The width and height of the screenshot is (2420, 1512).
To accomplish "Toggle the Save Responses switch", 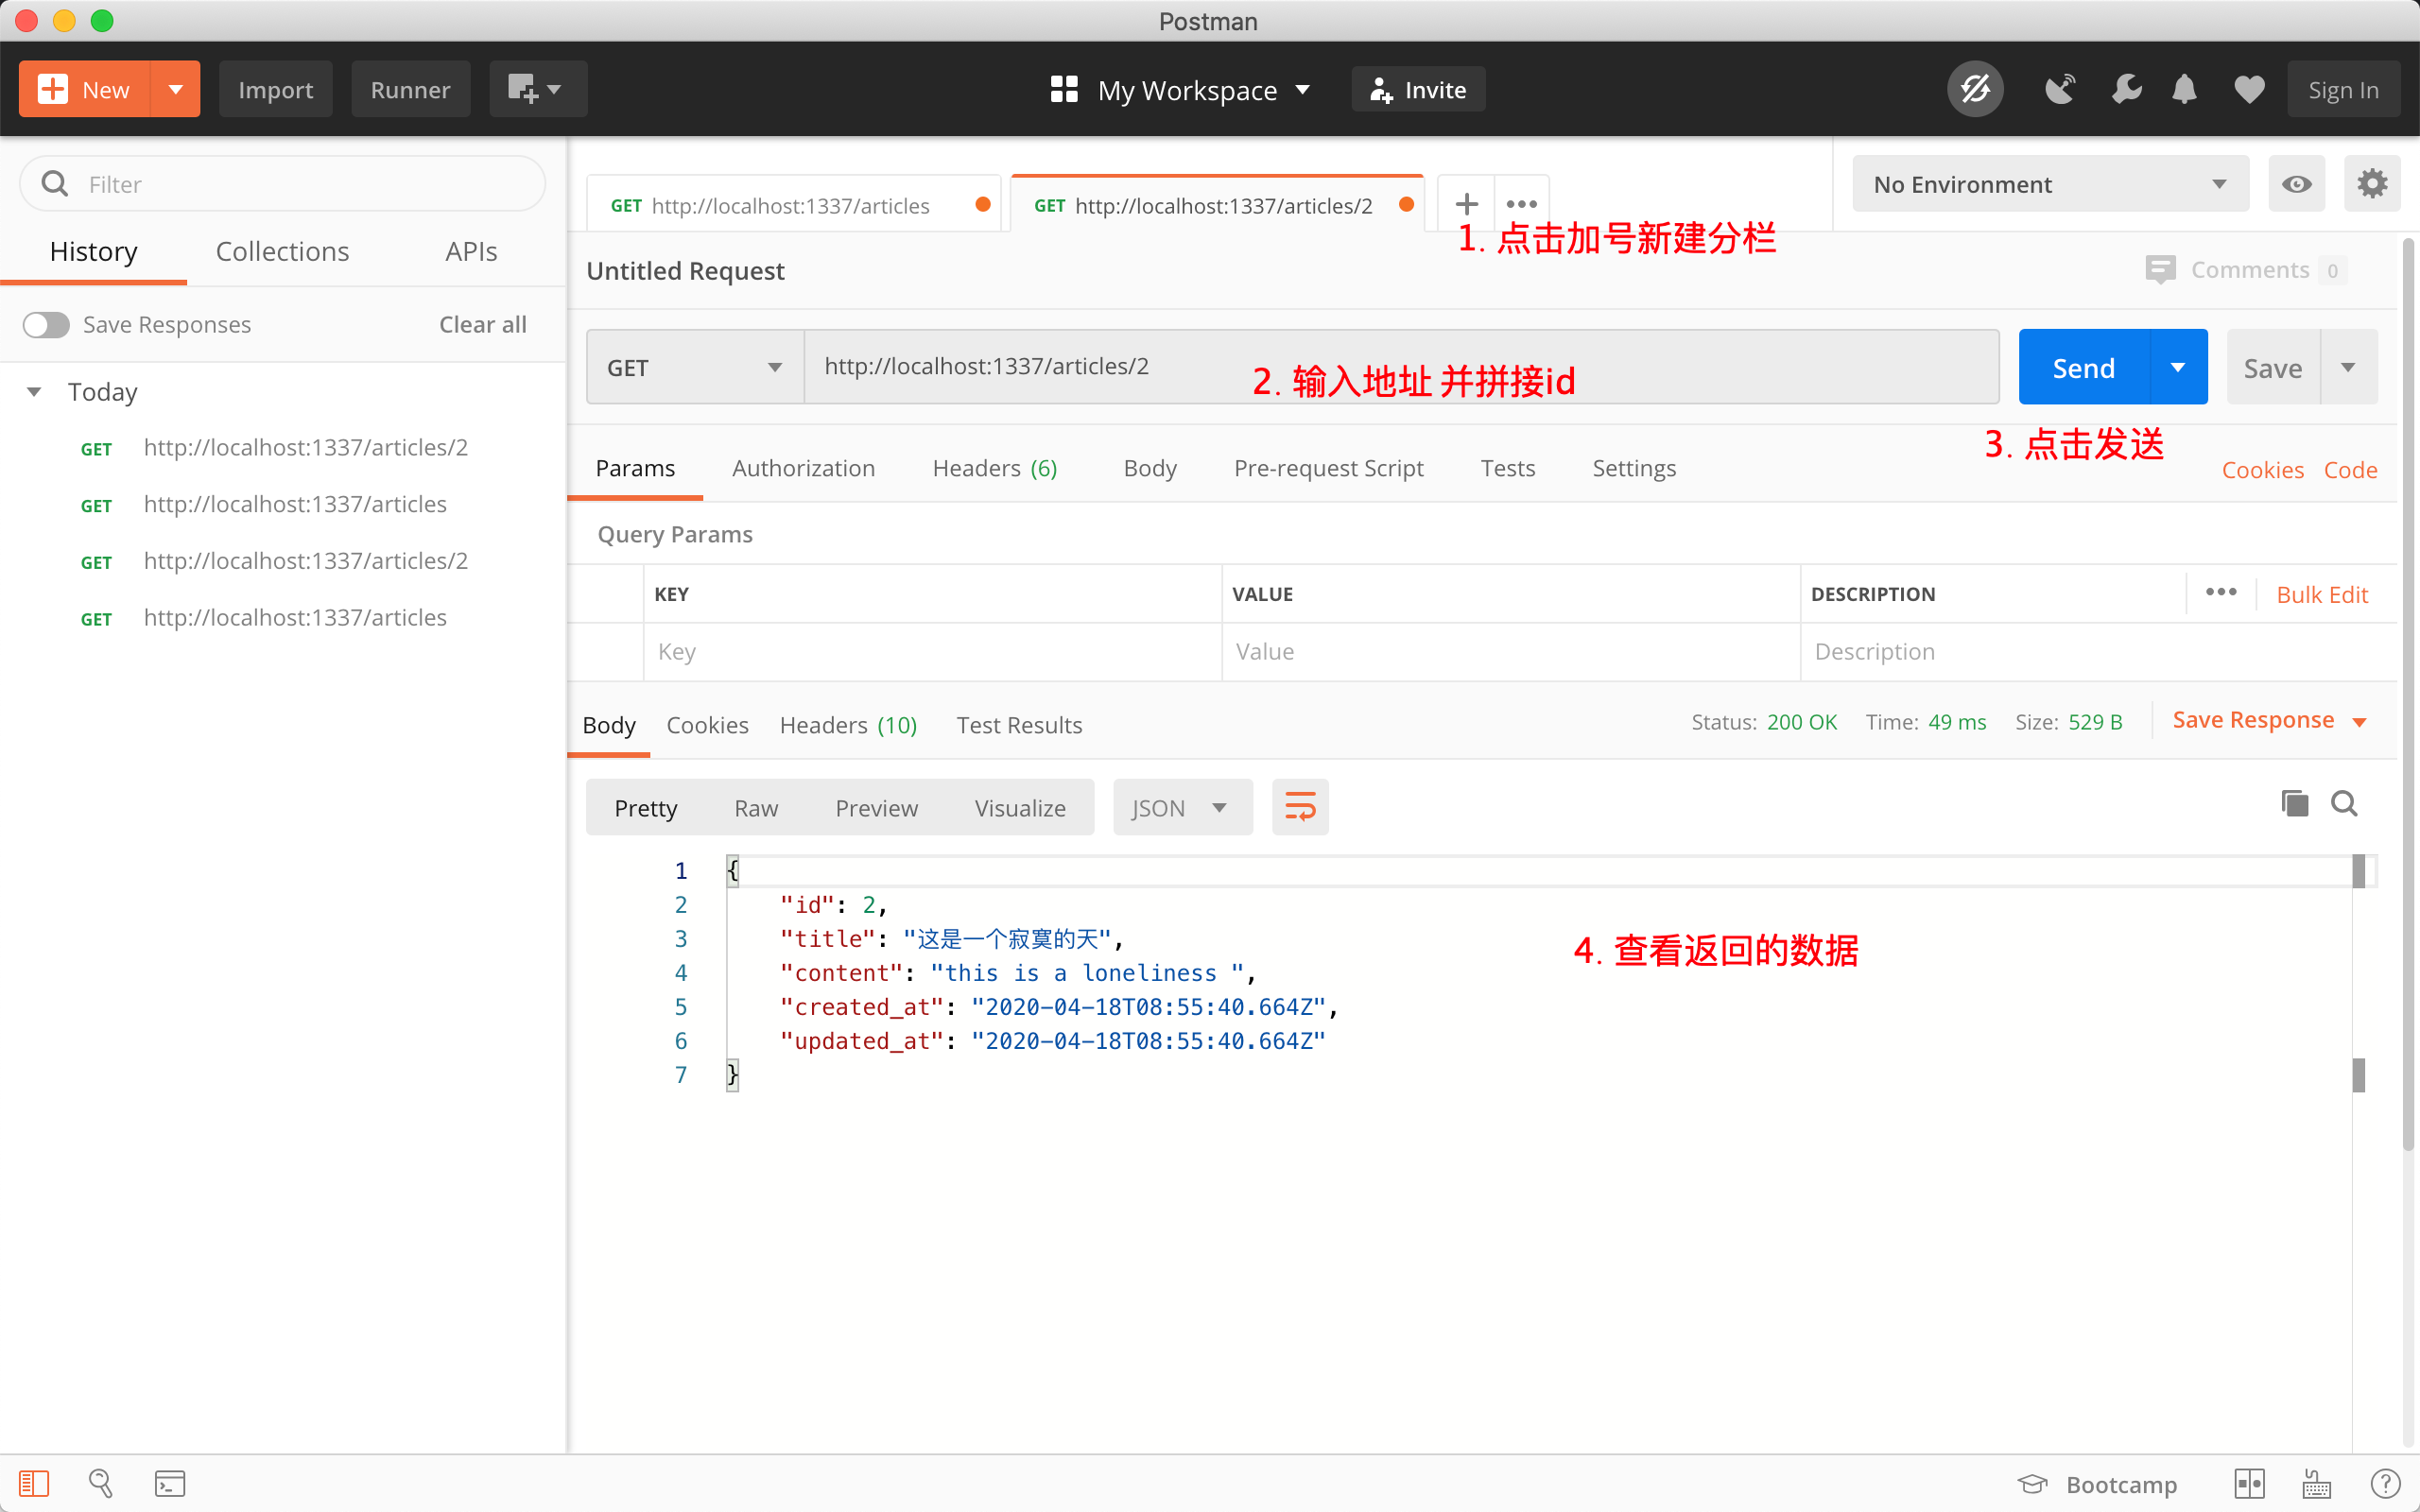I will point(46,325).
